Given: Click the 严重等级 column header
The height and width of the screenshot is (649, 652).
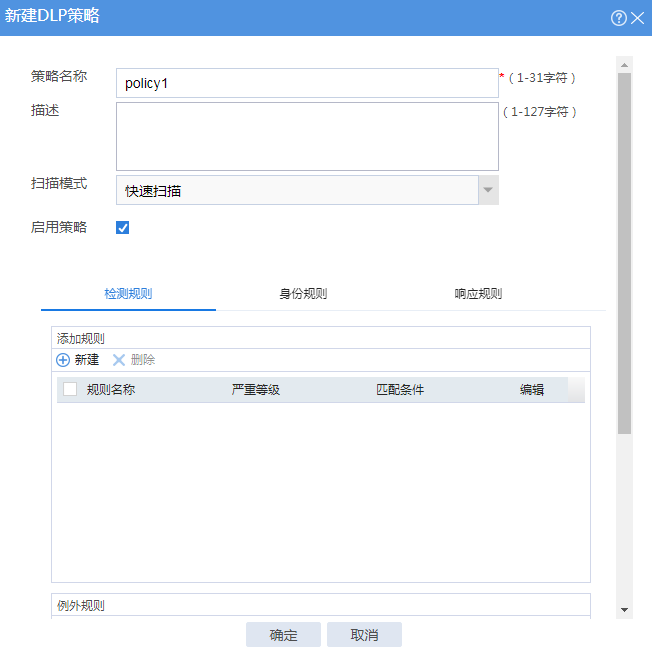Looking at the screenshot, I should pos(256,390).
